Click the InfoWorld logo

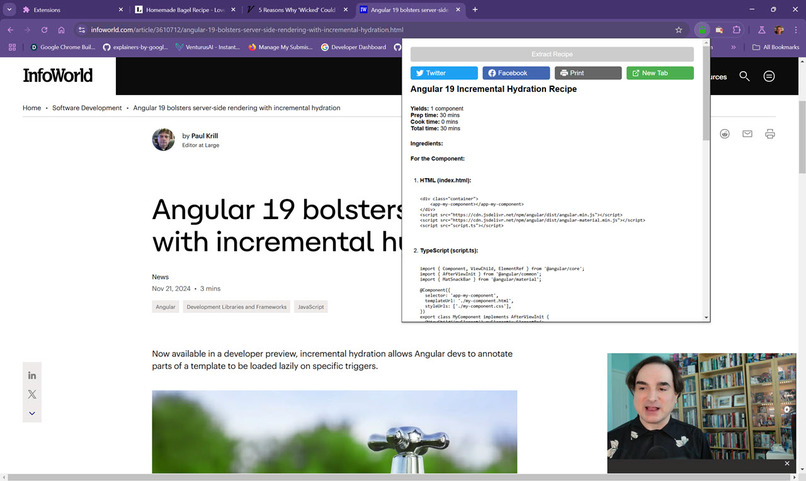58,76
